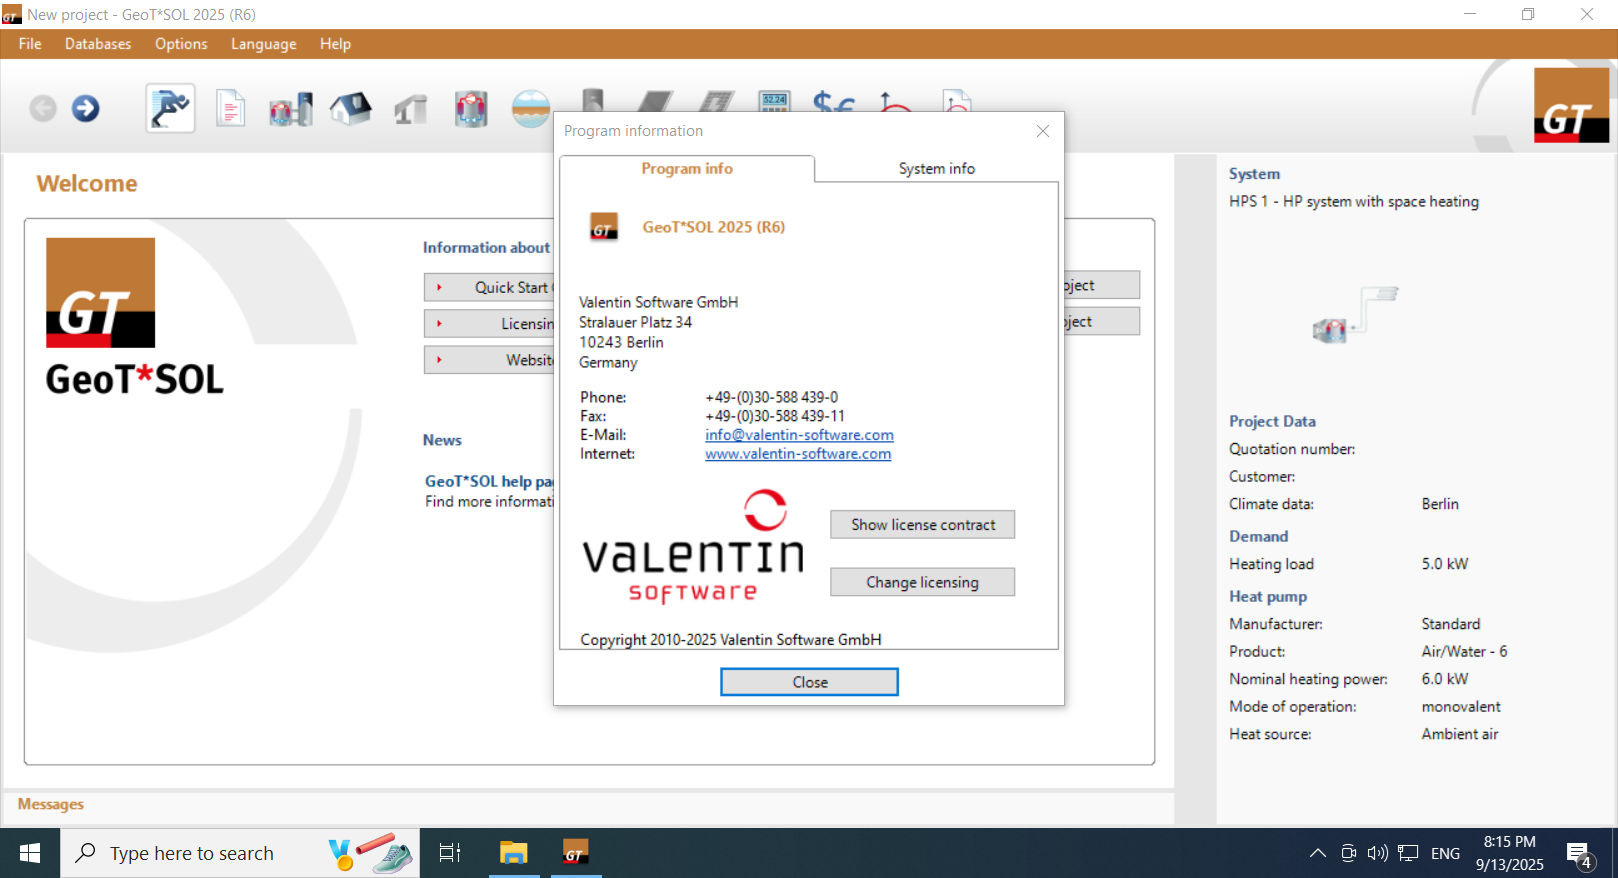Open the Options menu
This screenshot has width=1618, height=878.
coord(181,44)
